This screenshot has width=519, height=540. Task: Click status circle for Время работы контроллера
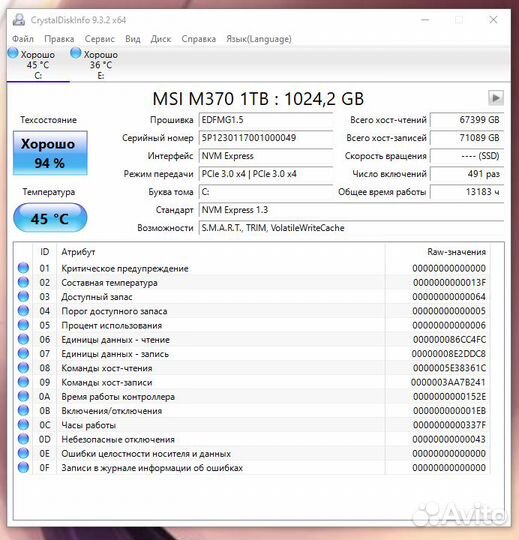click(x=23, y=396)
